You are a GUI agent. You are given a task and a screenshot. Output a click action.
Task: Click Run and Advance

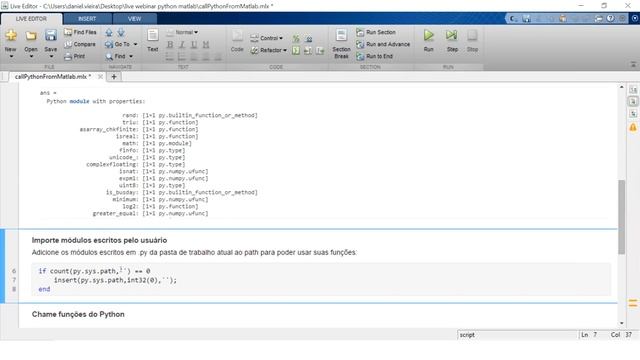point(383,44)
